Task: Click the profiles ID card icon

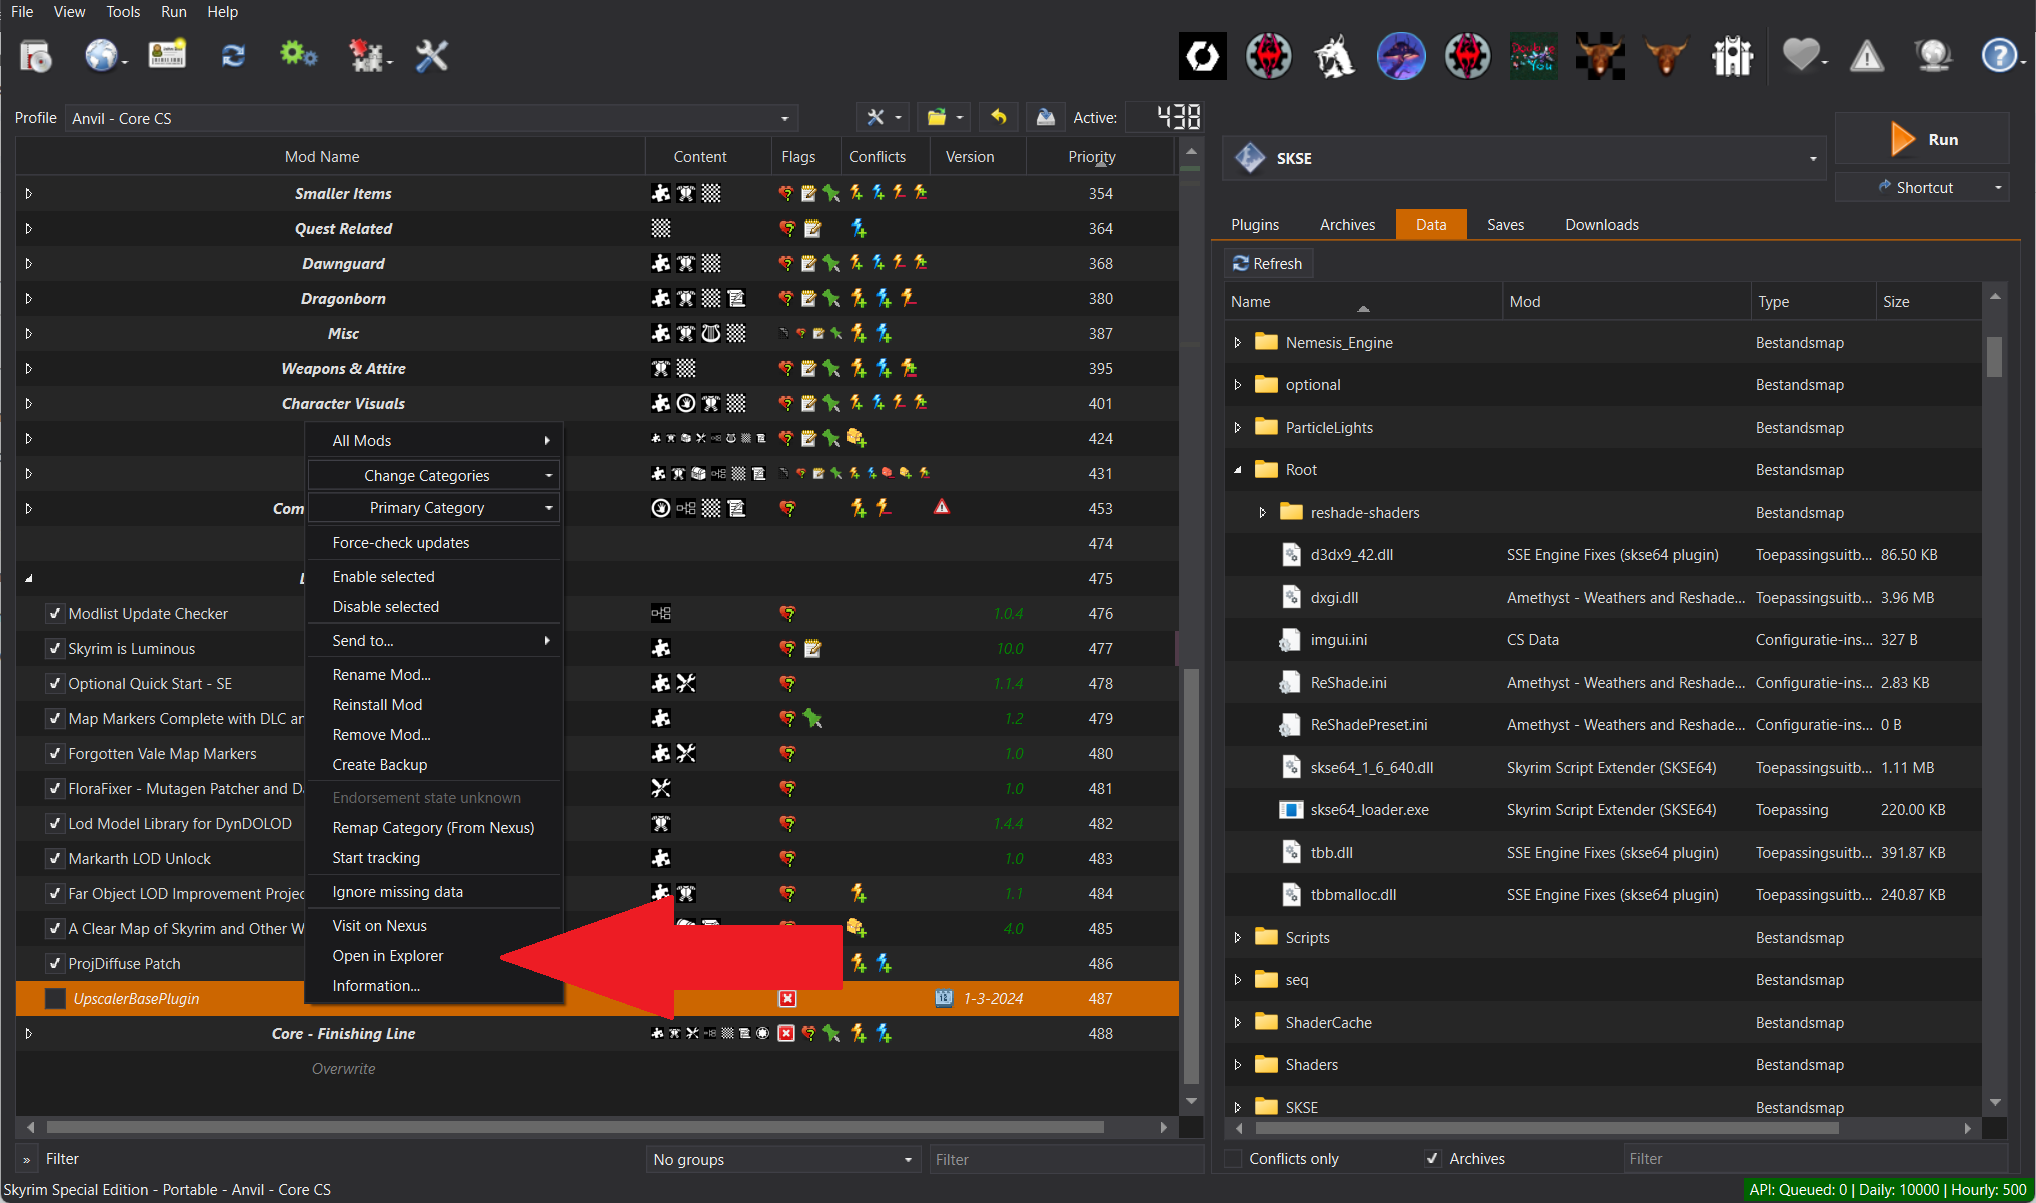Action: pyautogui.click(x=167, y=54)
